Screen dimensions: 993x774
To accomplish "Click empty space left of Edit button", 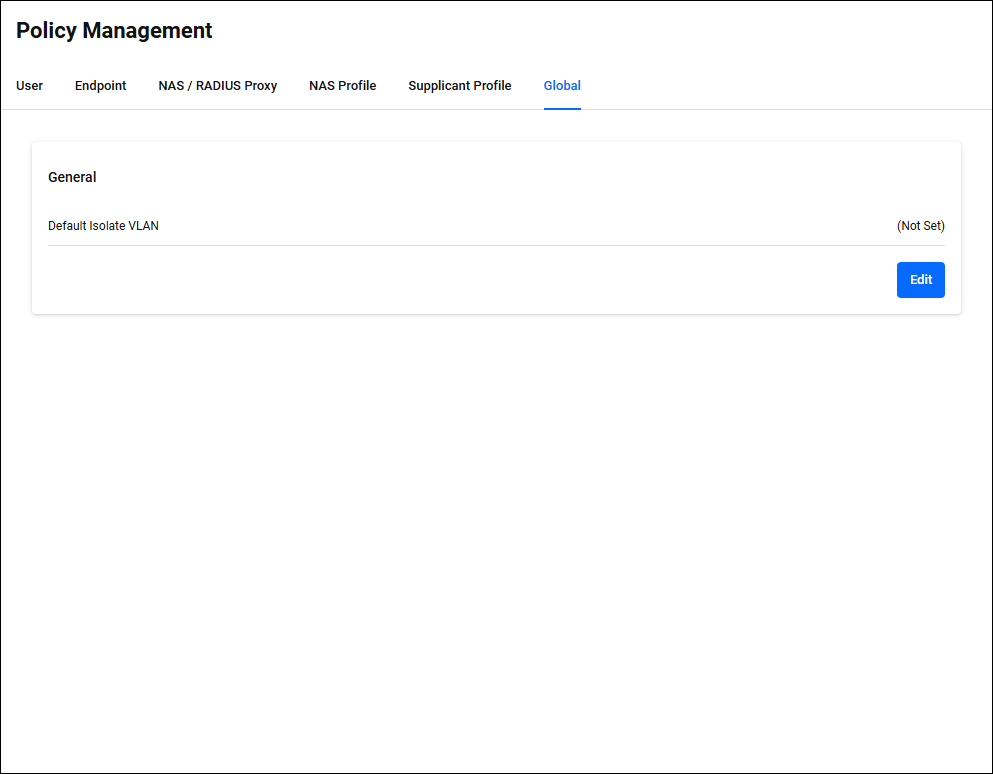I will 500,280.
